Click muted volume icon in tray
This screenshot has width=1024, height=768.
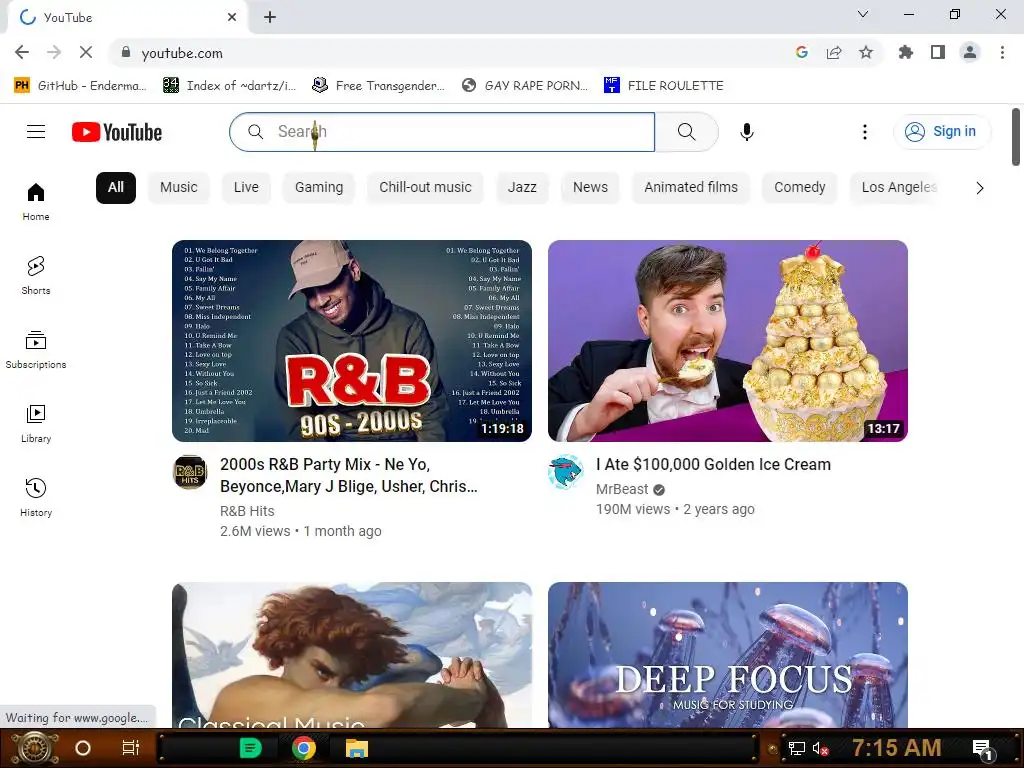821,748
